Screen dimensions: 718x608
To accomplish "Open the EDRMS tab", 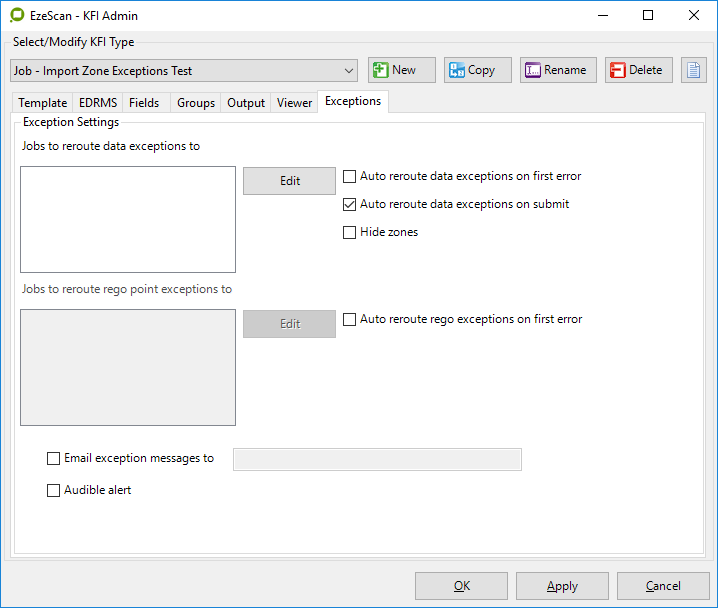I will (x=98, y=103).
